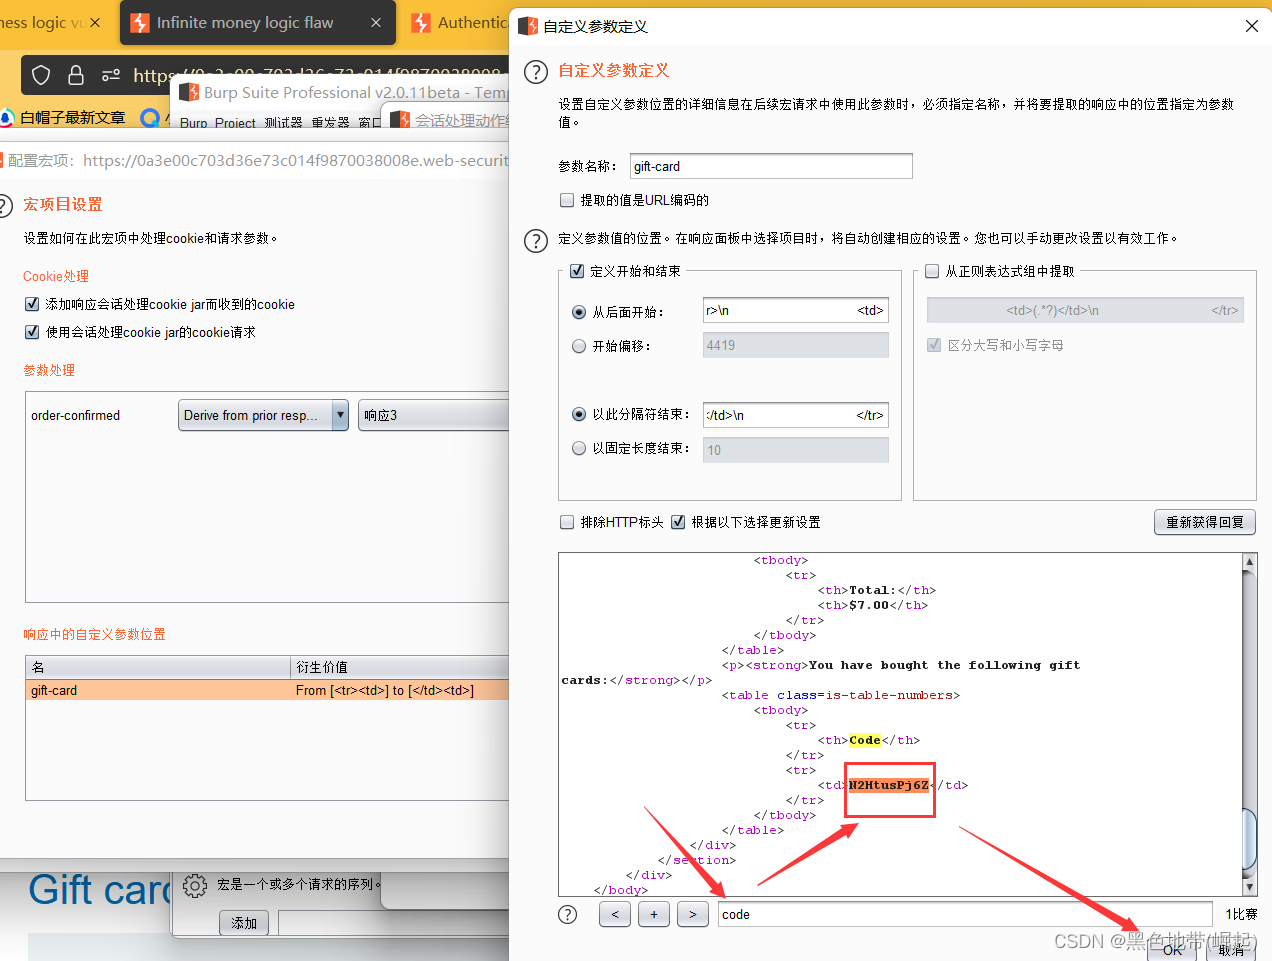Click the 名 column header in parameter table
1272x961 pixels.
click(x=158, y=667)
